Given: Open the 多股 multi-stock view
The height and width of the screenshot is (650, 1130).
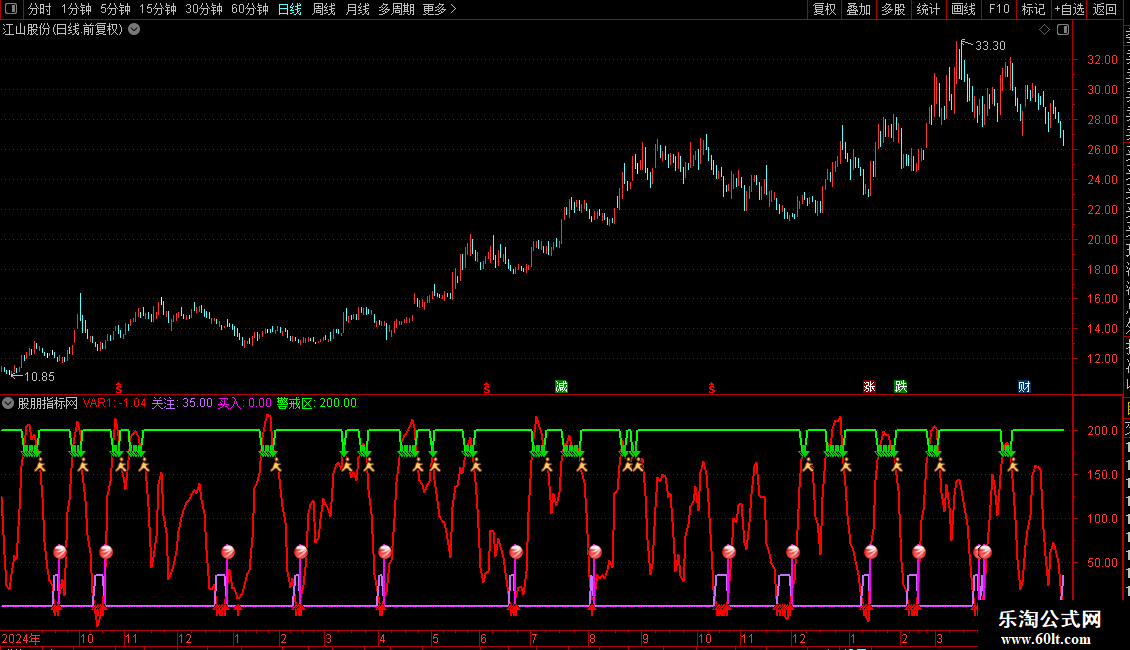Looking at the screenshot, I should [x=893, y=9].
